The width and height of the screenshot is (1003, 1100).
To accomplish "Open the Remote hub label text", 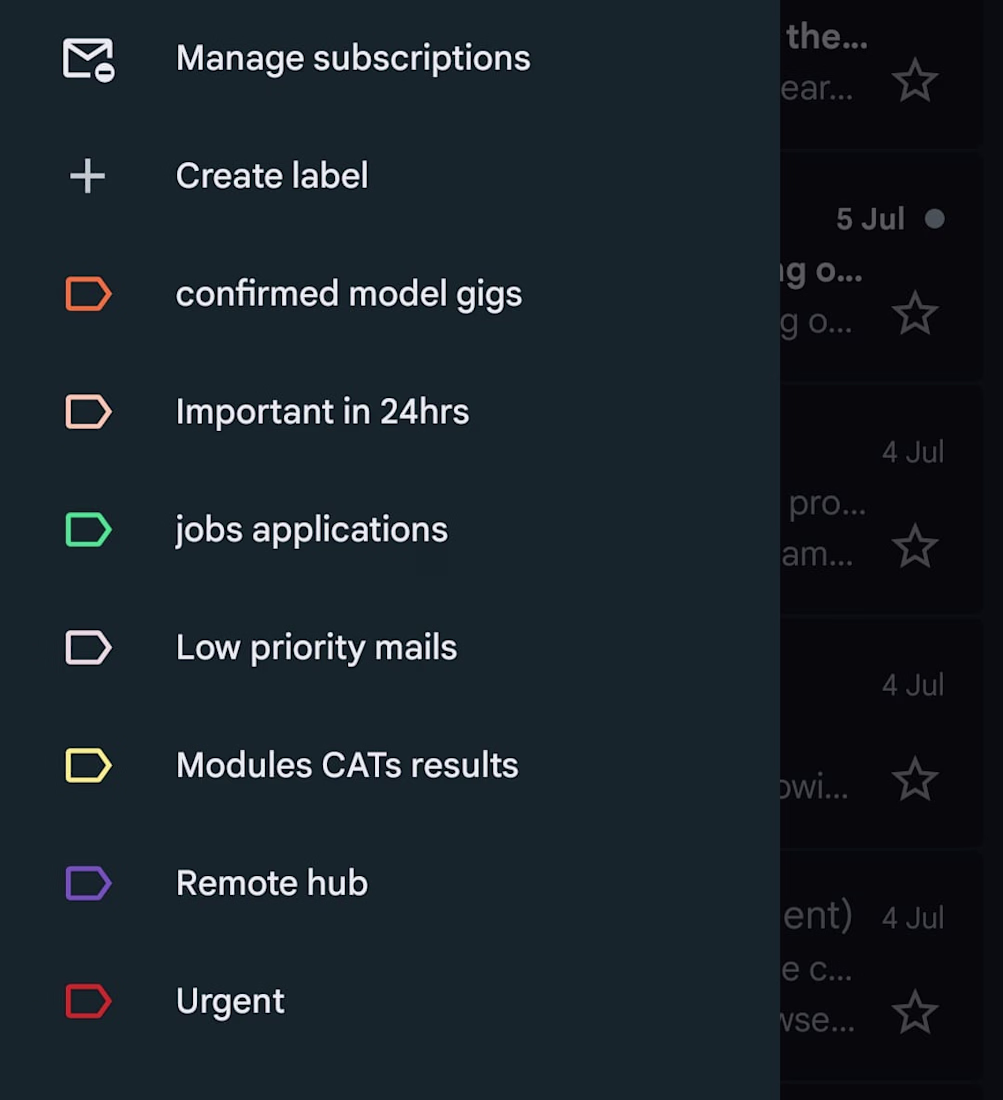I will pyautogui.click(x=272, y=883).
